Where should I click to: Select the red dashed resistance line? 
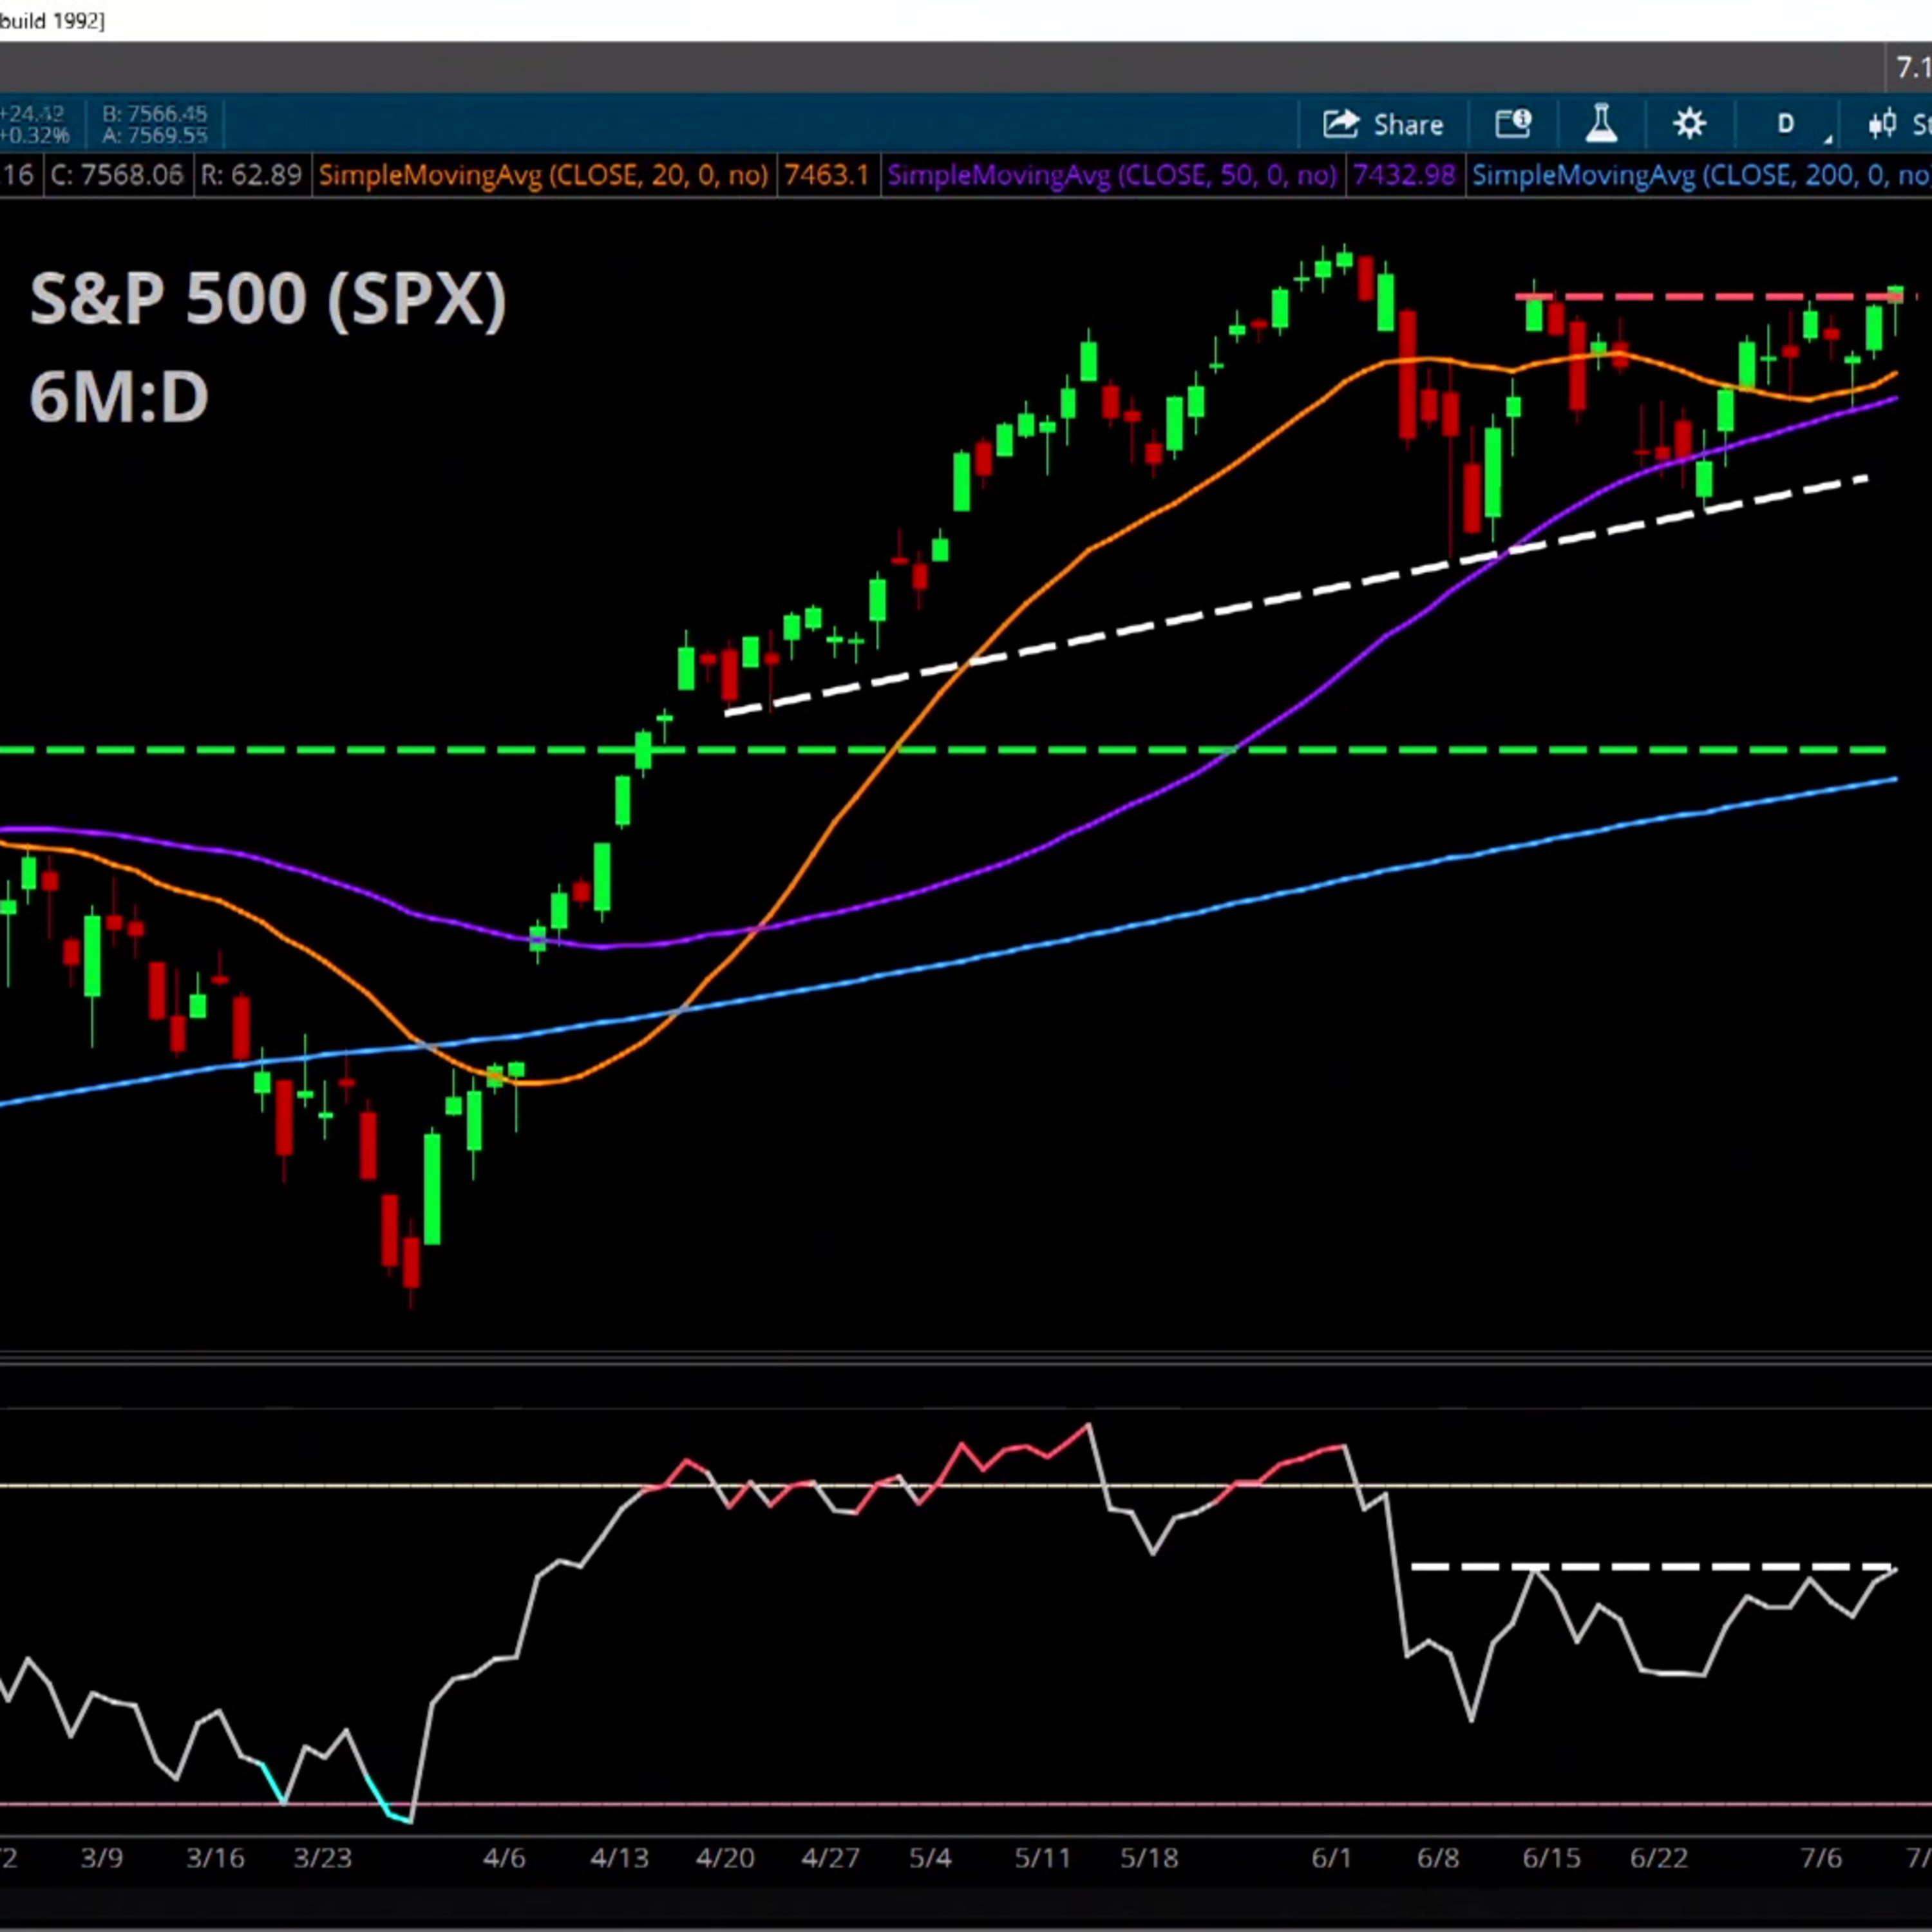(1716, 297)
